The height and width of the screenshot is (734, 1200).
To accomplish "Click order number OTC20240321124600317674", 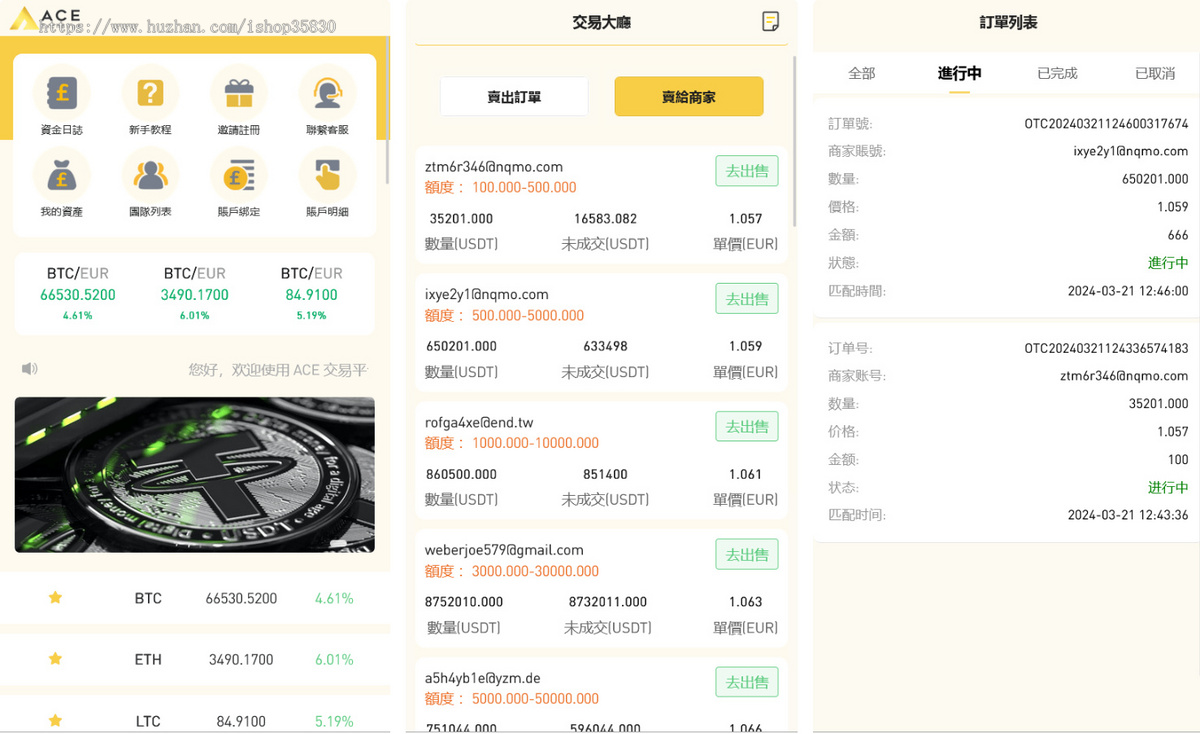I will pos(1106,124).
